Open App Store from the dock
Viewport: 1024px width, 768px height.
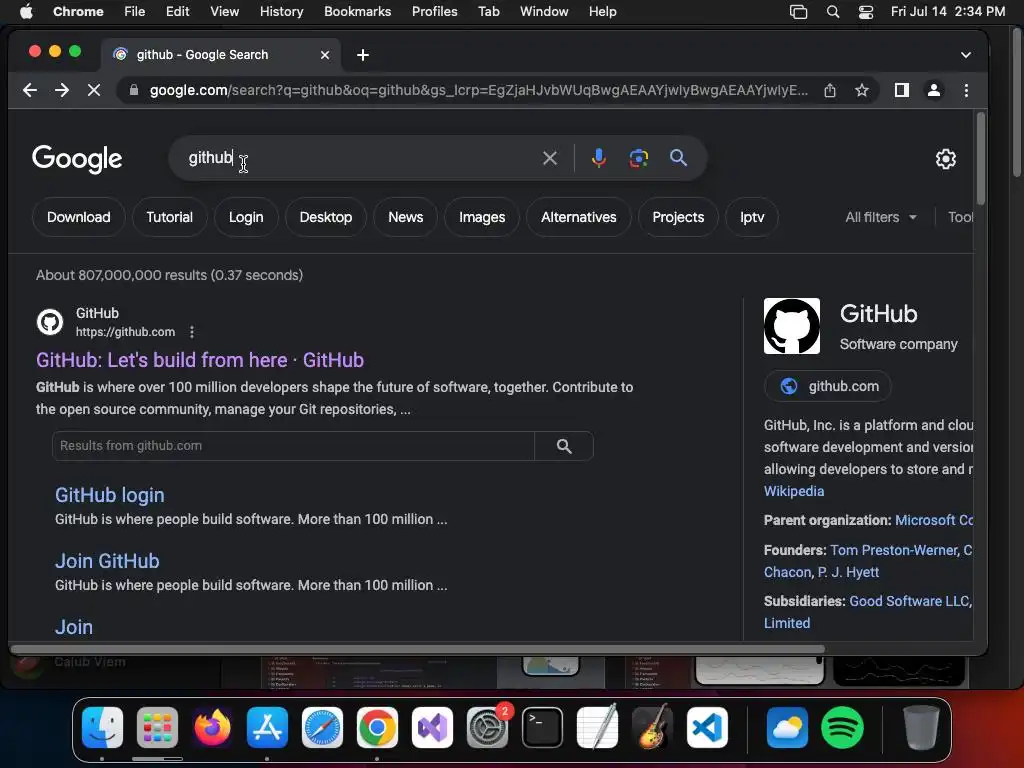coord(267,728)
